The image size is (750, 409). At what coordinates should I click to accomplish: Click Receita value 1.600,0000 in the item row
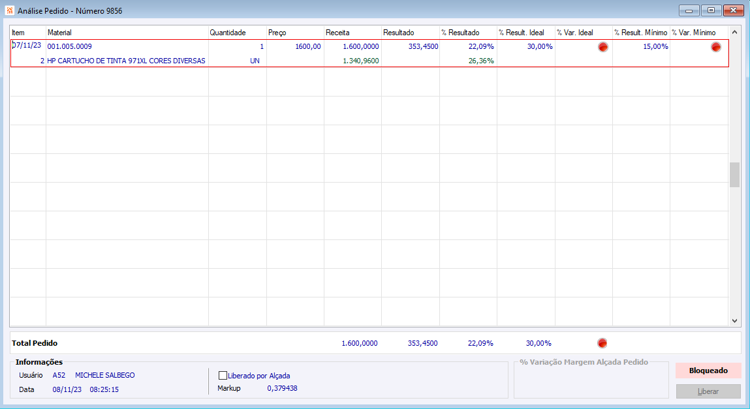click(x=361, y=46)
